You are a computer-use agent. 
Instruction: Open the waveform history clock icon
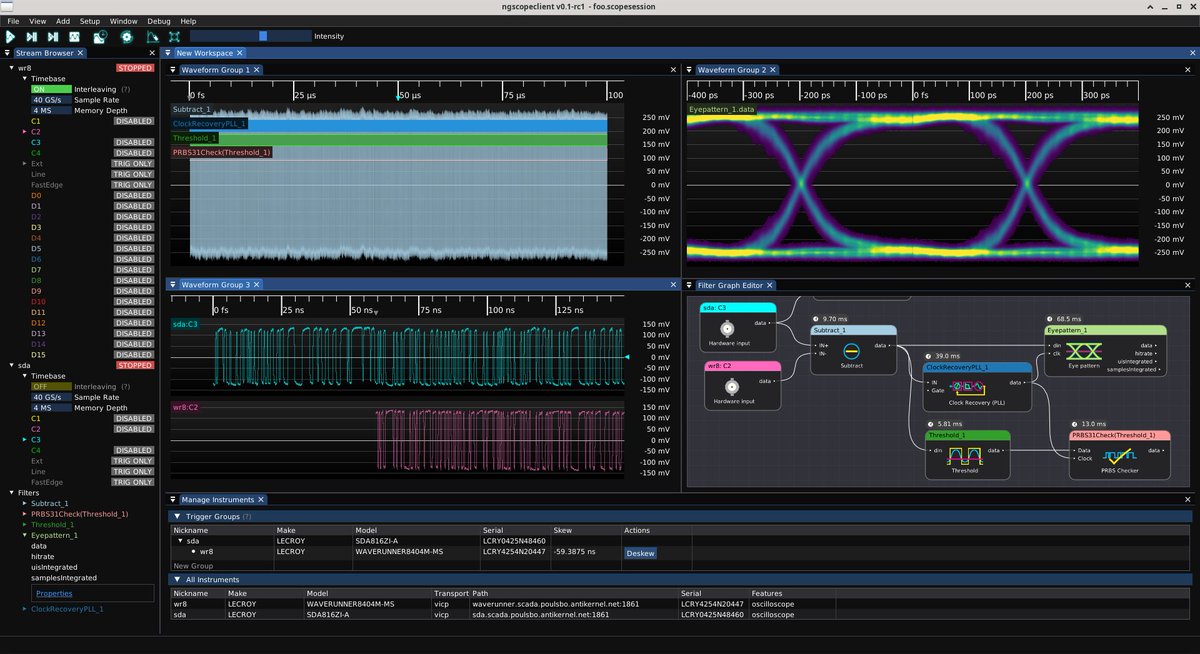[99, 36]
